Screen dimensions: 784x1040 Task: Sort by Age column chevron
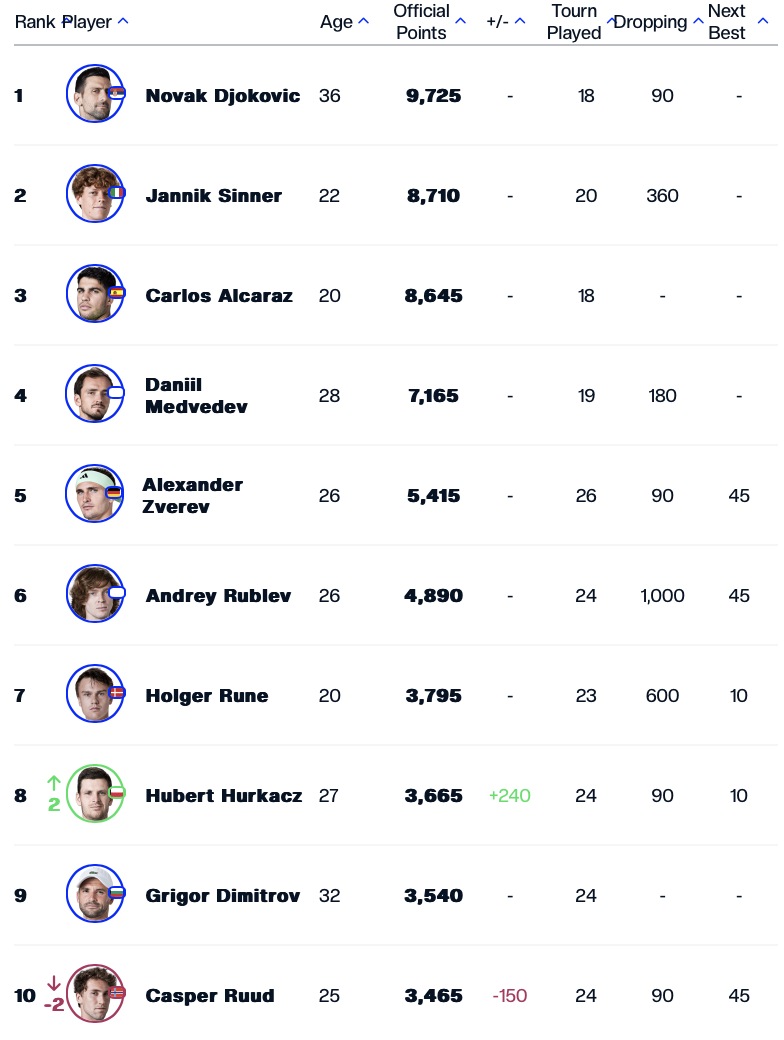pyautogui.click(x=363, y=21)
